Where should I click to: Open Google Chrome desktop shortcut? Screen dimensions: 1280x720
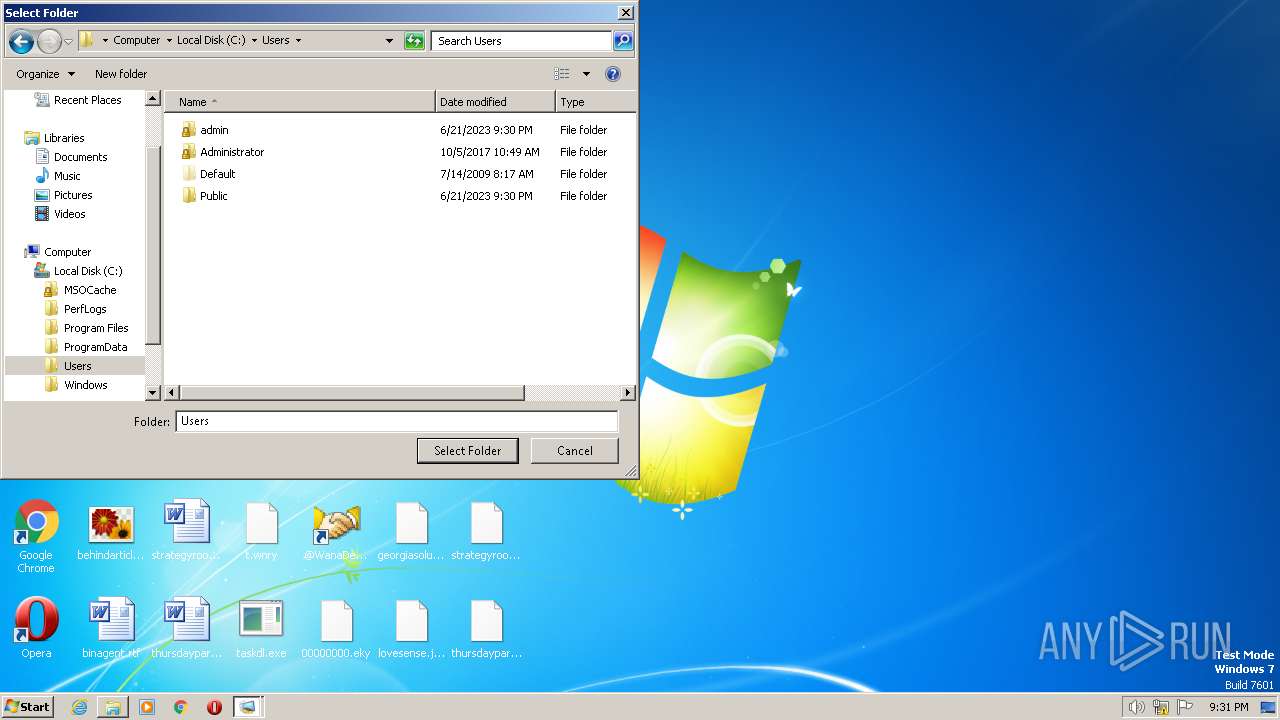coord(36,537)
